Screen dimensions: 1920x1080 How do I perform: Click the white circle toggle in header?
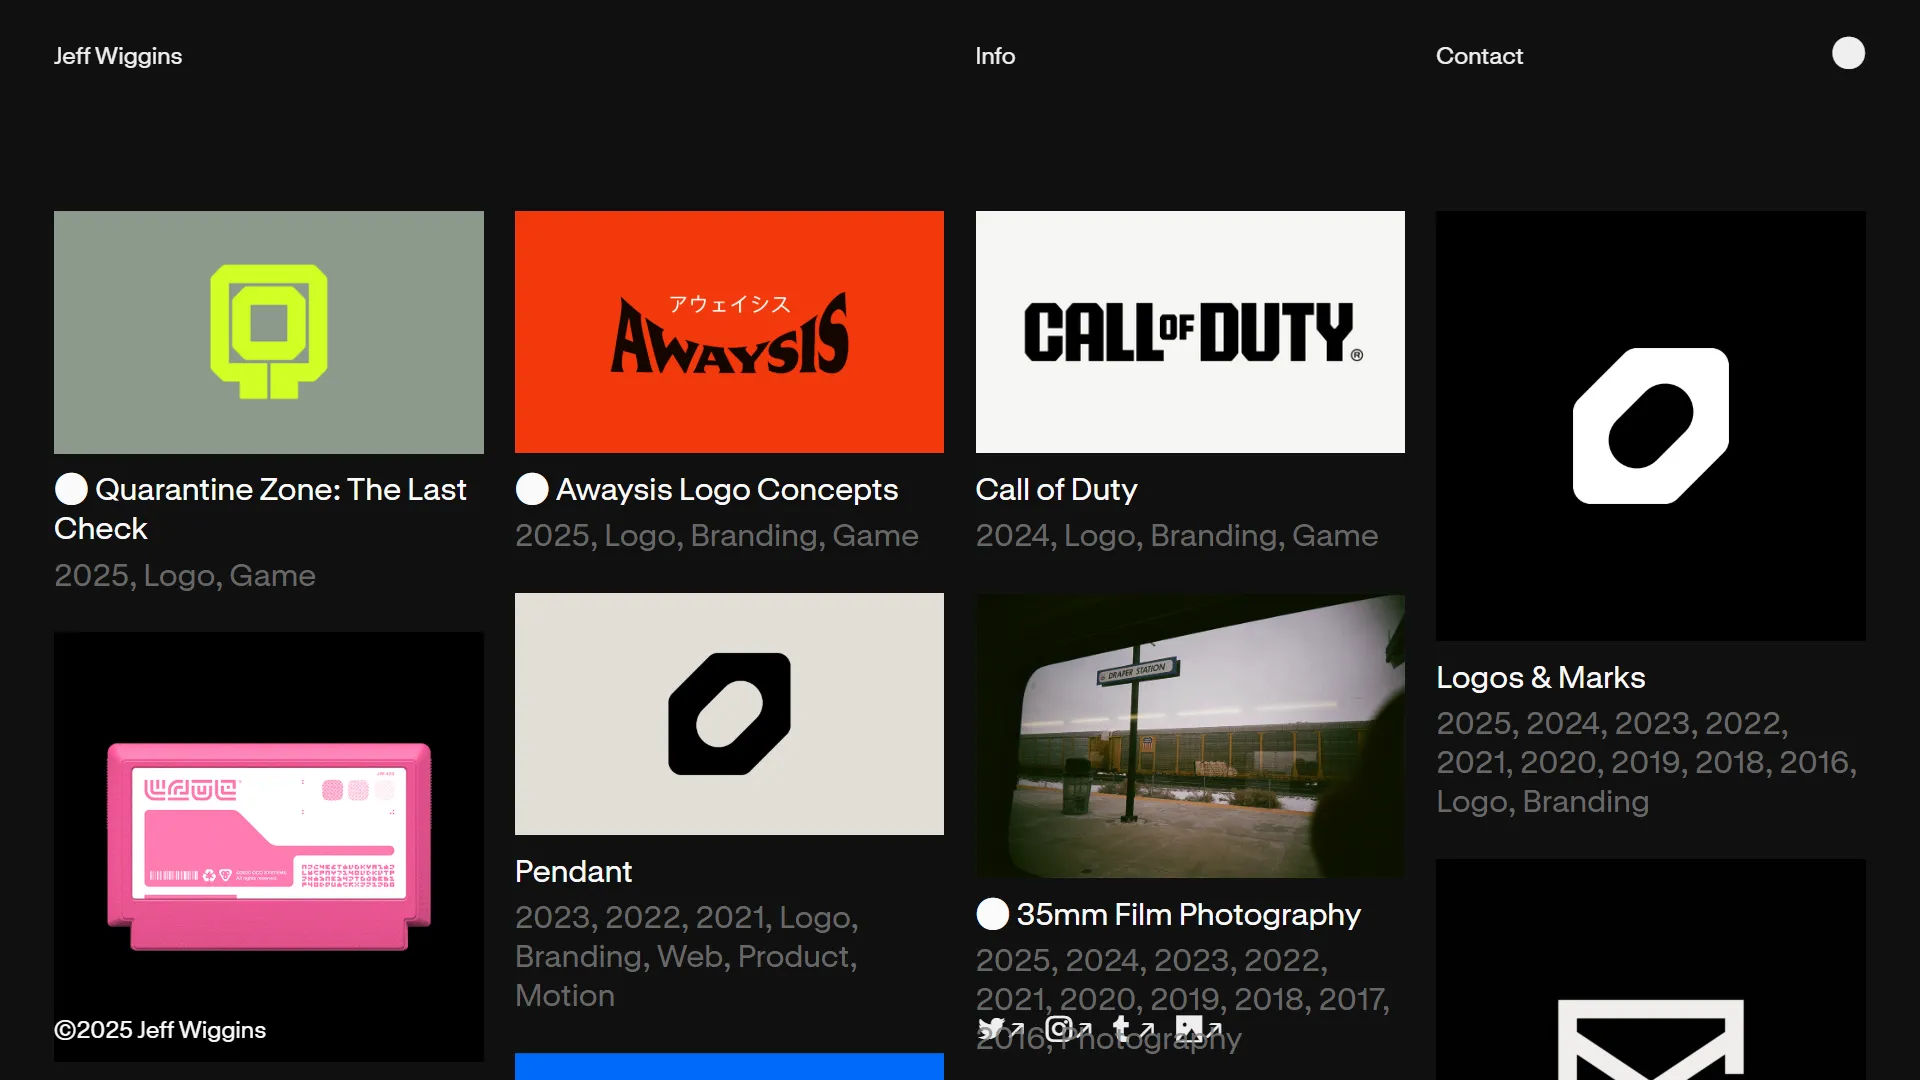[x=1848, y=53]
